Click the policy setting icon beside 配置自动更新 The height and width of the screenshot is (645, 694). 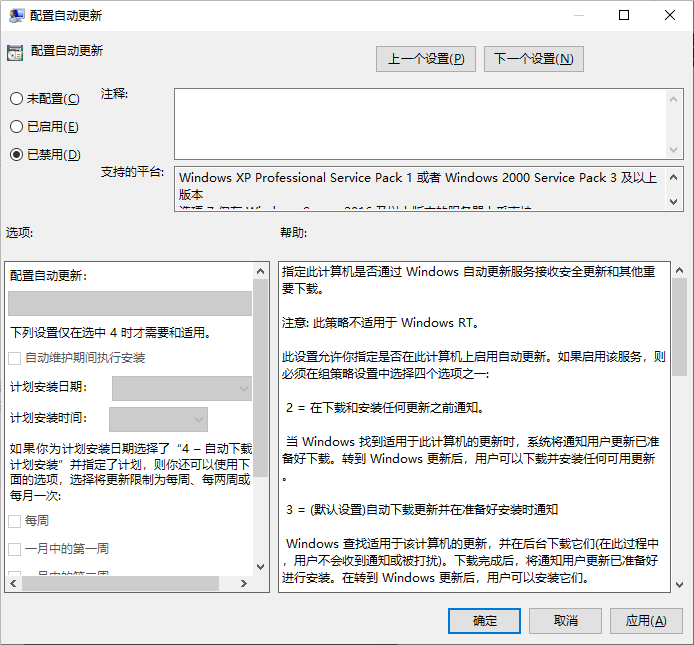pyautogui.click(x=15, y=53)
